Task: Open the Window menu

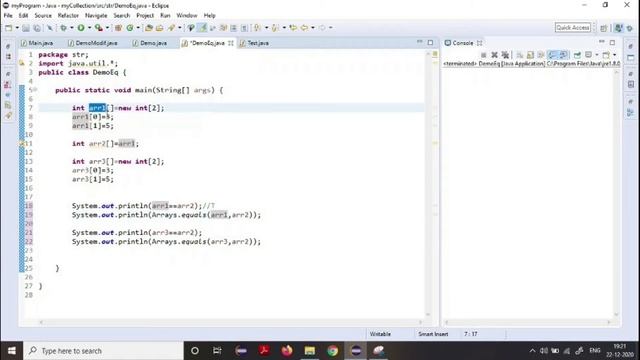Action: [187, 16]
